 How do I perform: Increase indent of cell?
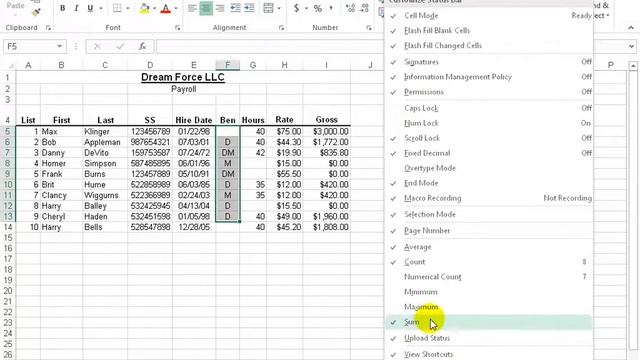pos(249,8)
